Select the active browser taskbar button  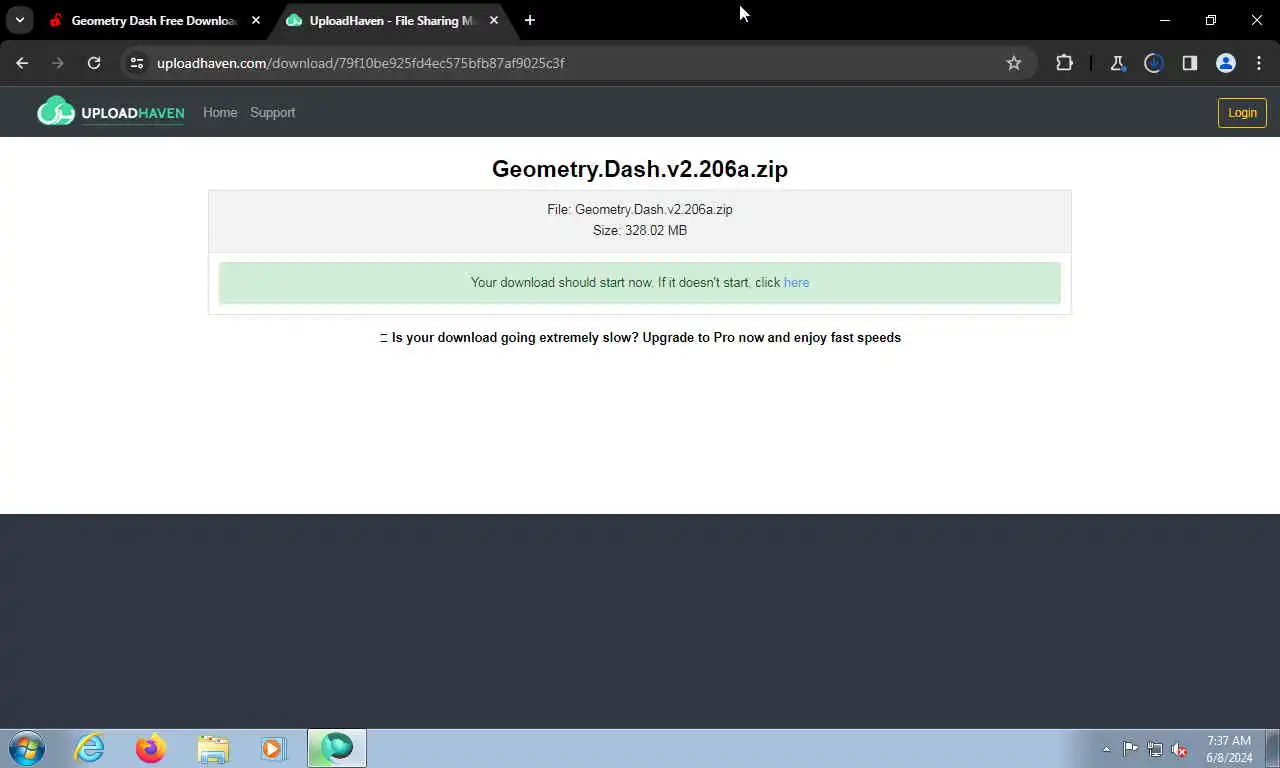click(337, 748)
